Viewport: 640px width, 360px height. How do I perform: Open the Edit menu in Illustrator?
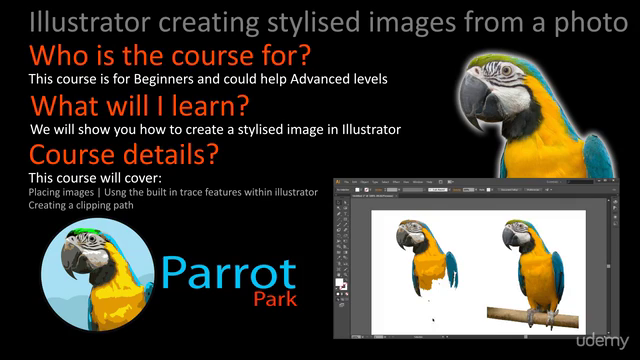coord(354,182)
